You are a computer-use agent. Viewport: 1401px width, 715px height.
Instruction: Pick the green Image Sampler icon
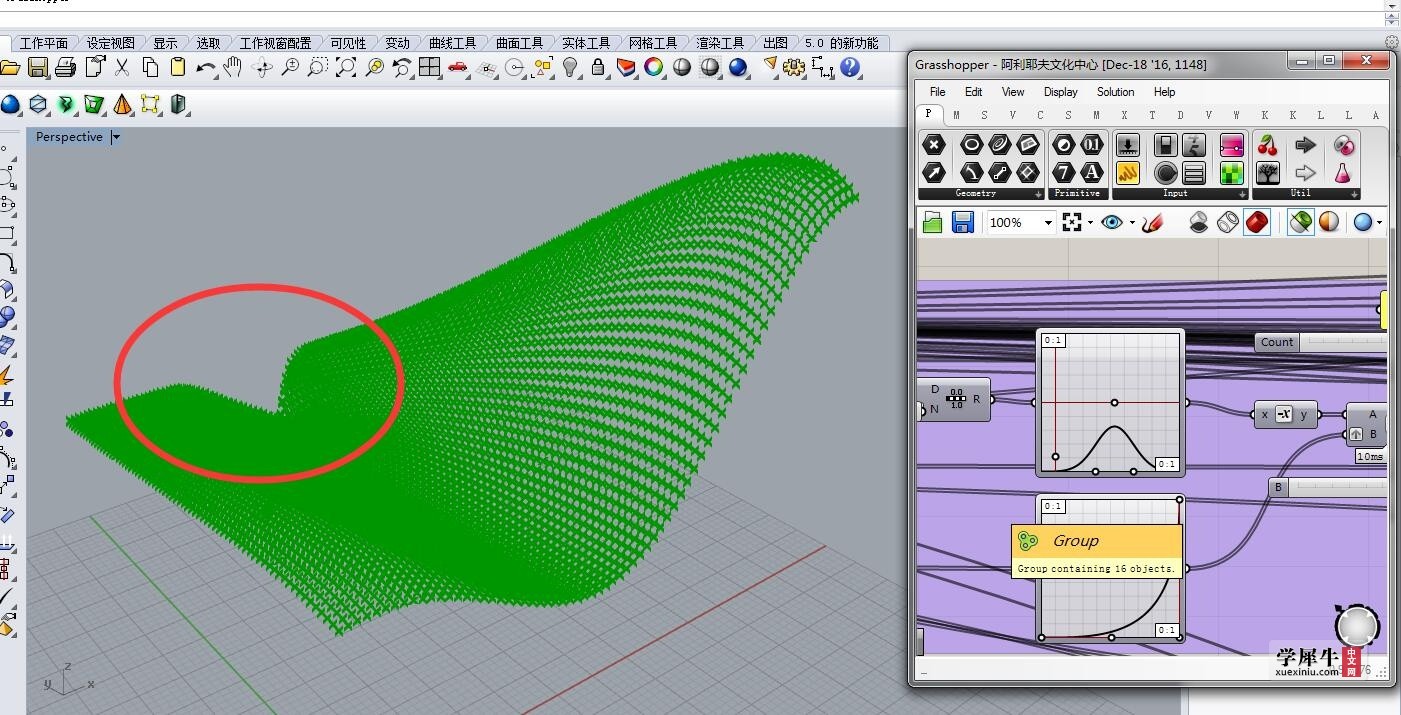(x=1232, y=173)
